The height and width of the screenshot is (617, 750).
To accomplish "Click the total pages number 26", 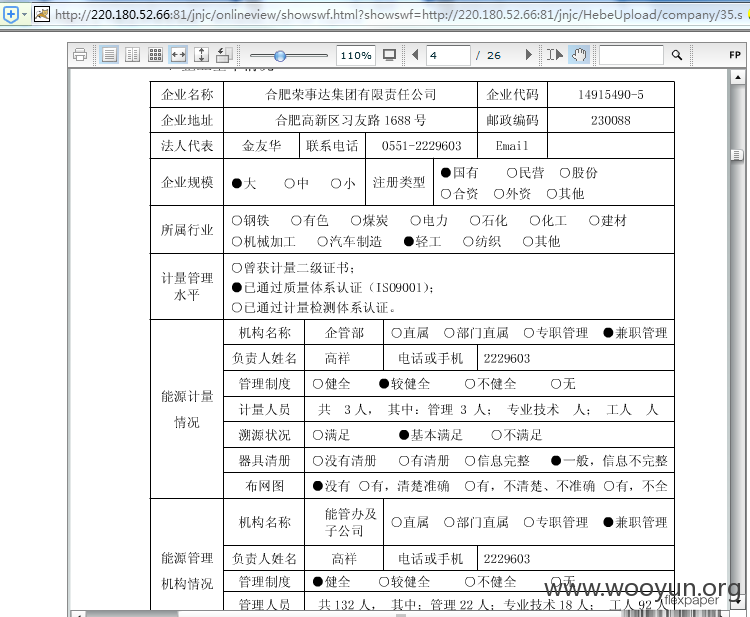I will (x=494, y=55).
